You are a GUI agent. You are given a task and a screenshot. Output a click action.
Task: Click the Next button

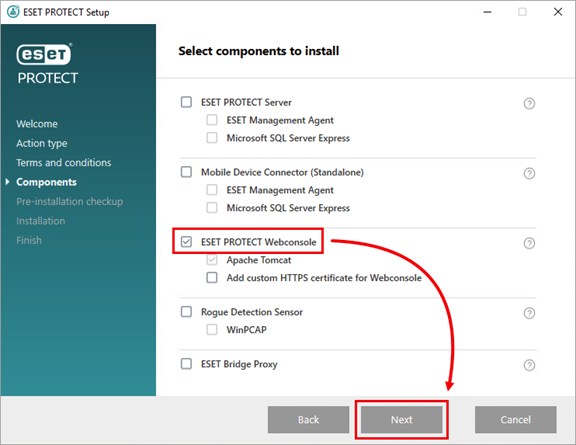tap(402, 420)
